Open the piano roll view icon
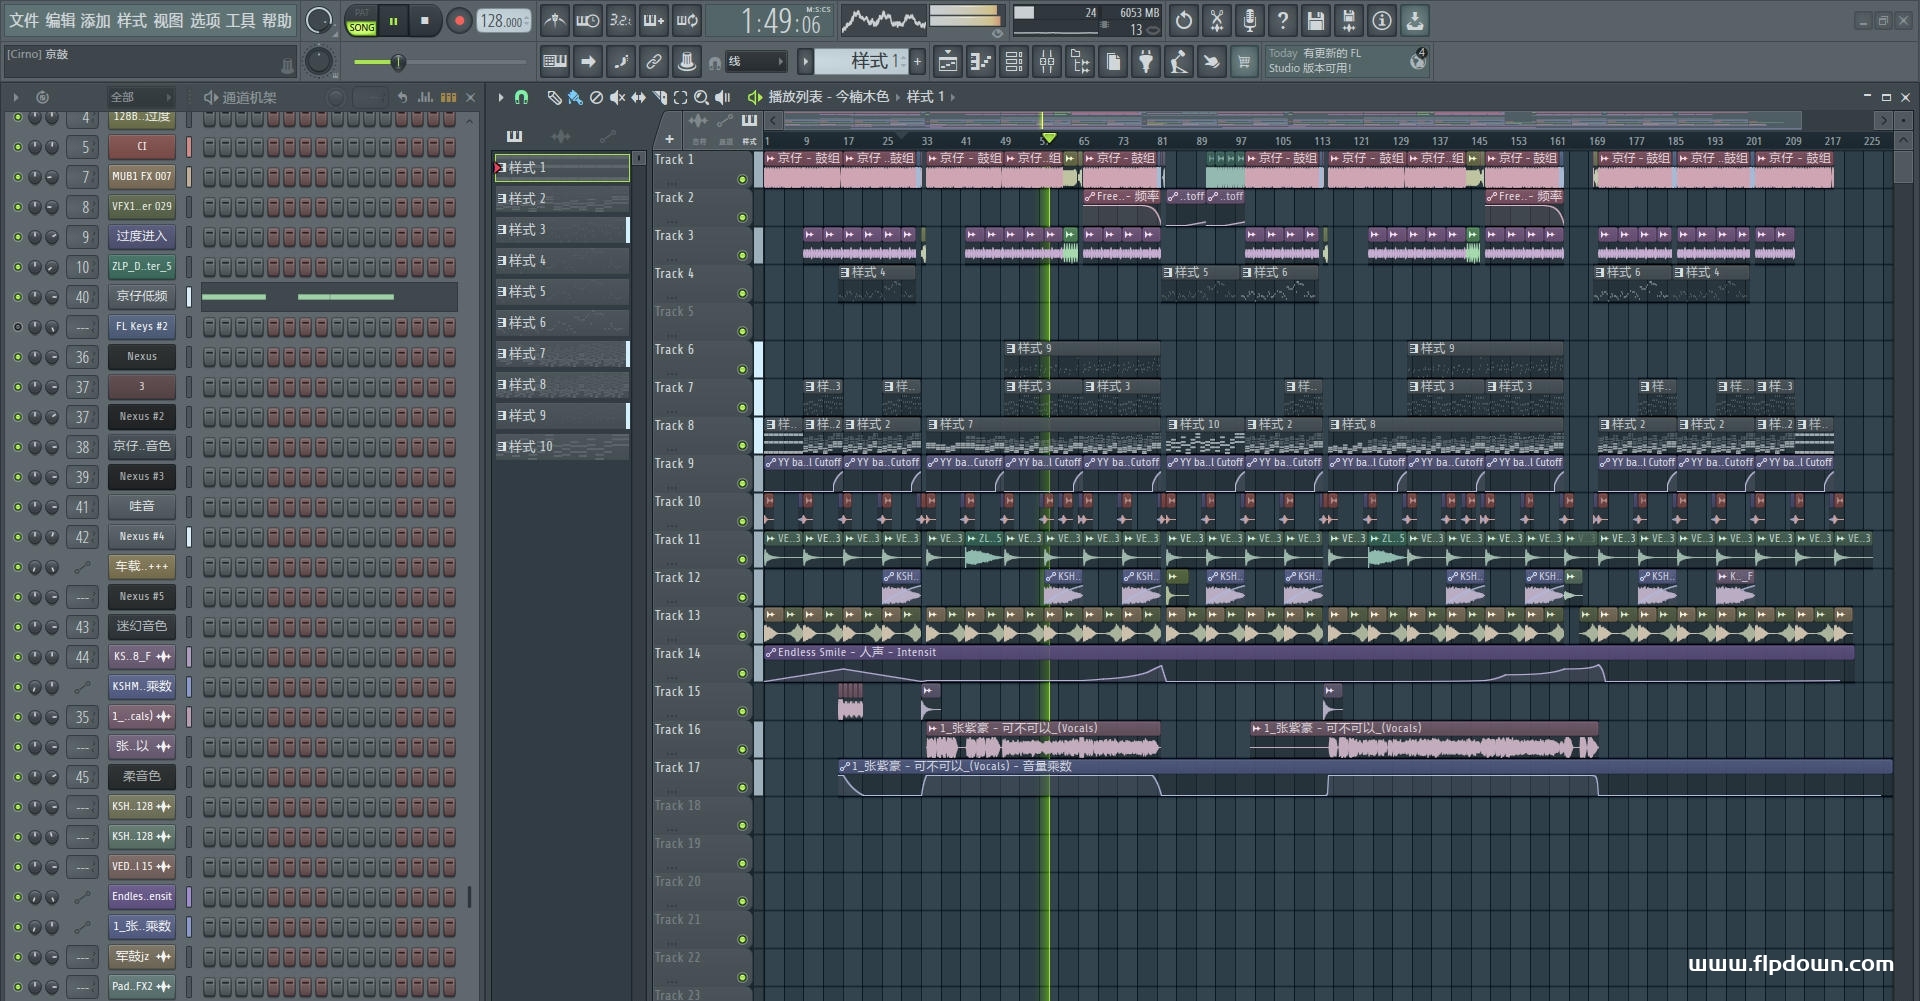 click(x=980, y=62)
